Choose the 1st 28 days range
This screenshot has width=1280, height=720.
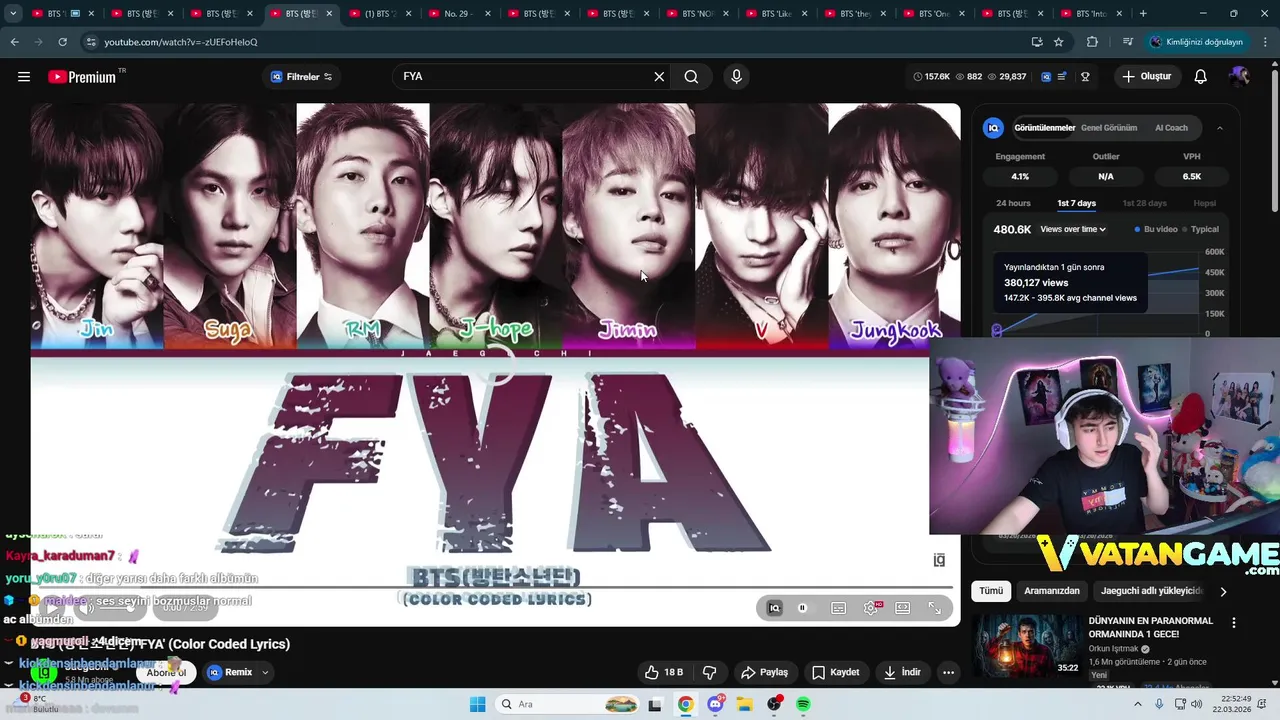click(1144, 203)
